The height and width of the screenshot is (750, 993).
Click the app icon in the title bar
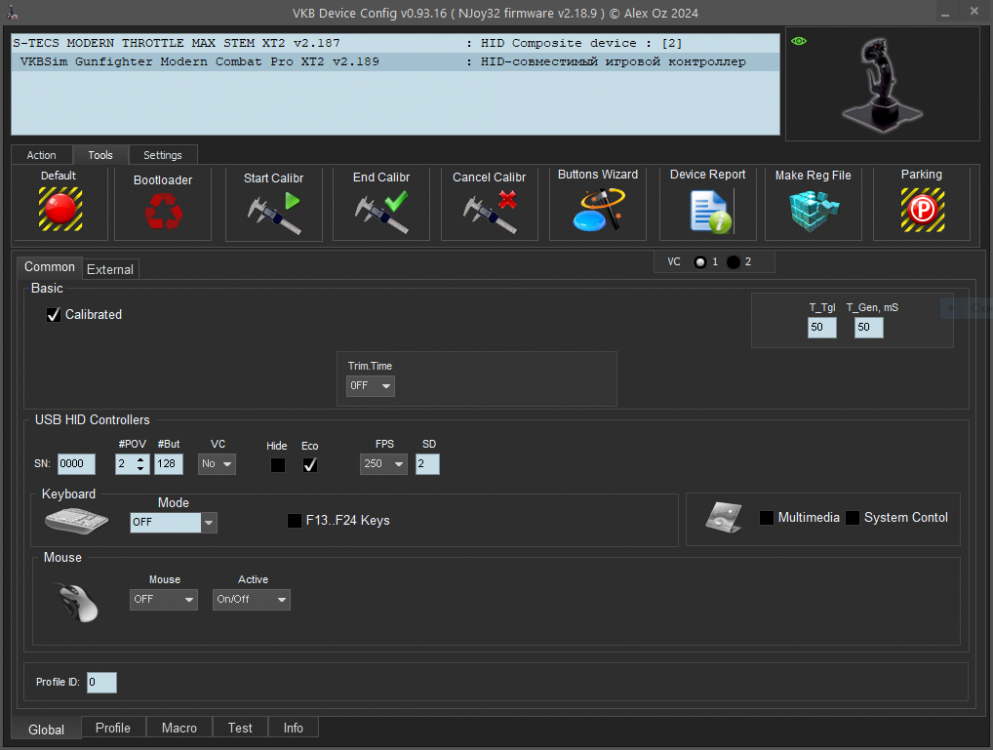(13, 13)
